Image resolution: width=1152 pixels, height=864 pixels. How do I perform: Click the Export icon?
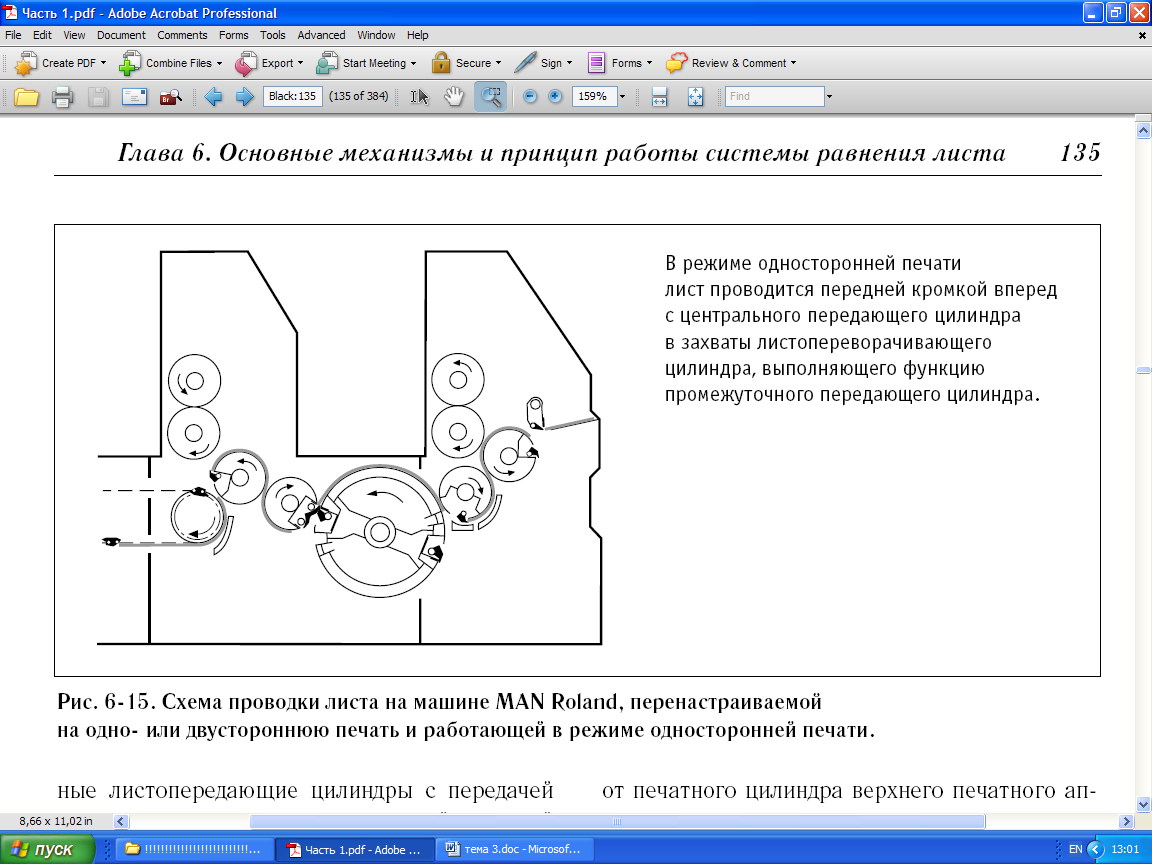(246, 63)
